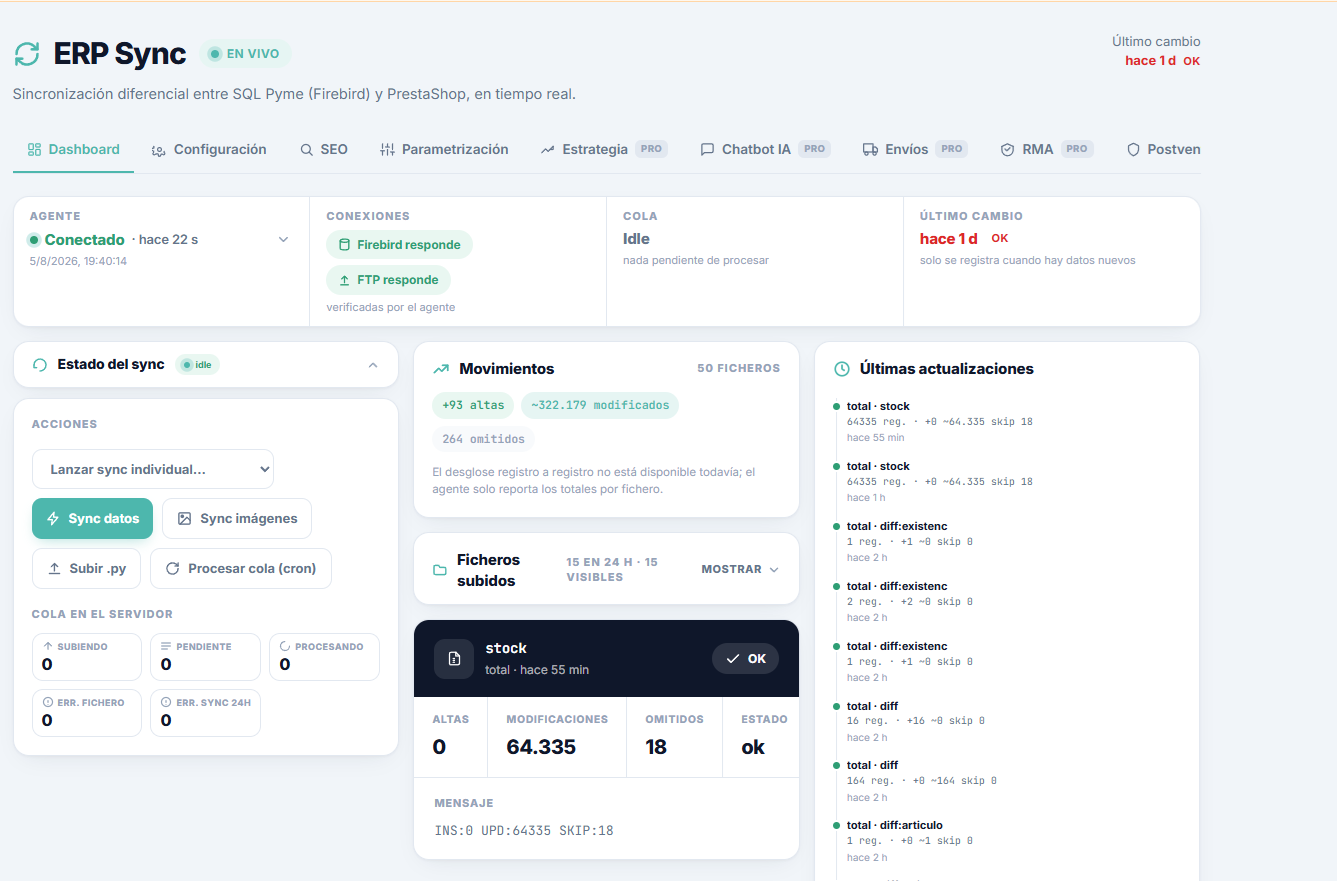The height and width of the screenshot is (881, 1337).
Task: Click the 64.335 modificaciones value
Action: click(541, 747)
